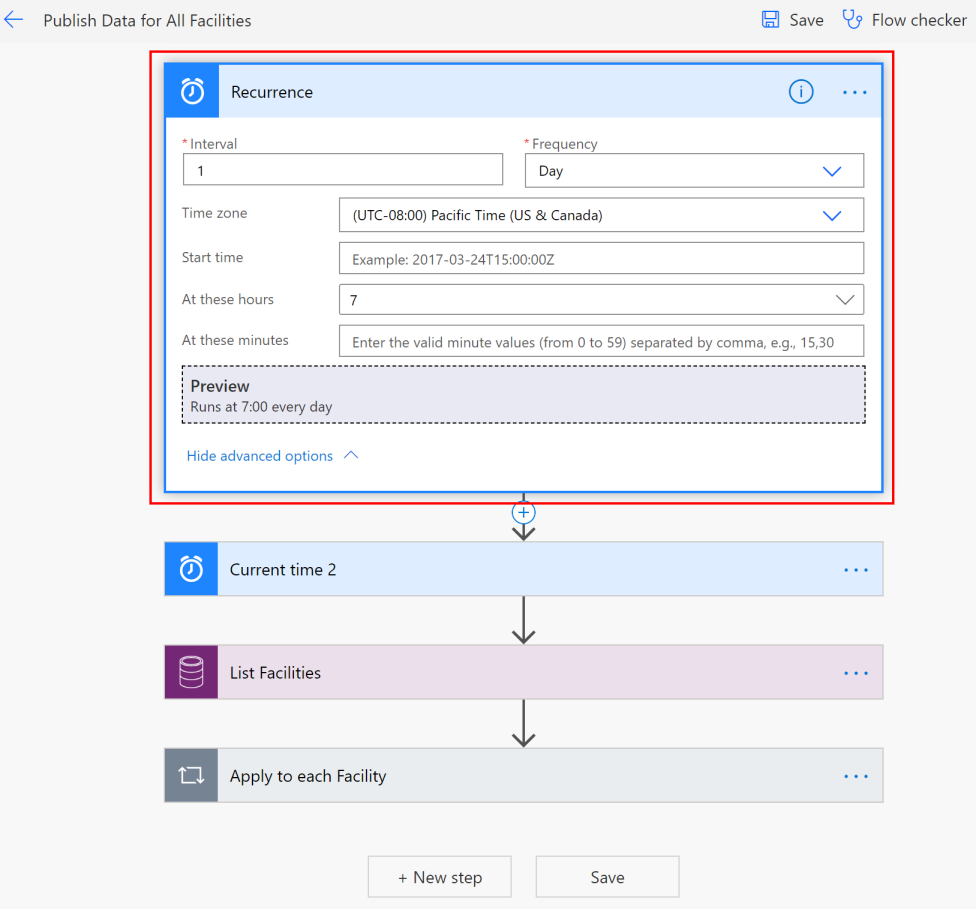Click Apply to each loop icon
This screenshot has width=976, height=909.
(192, 776)
